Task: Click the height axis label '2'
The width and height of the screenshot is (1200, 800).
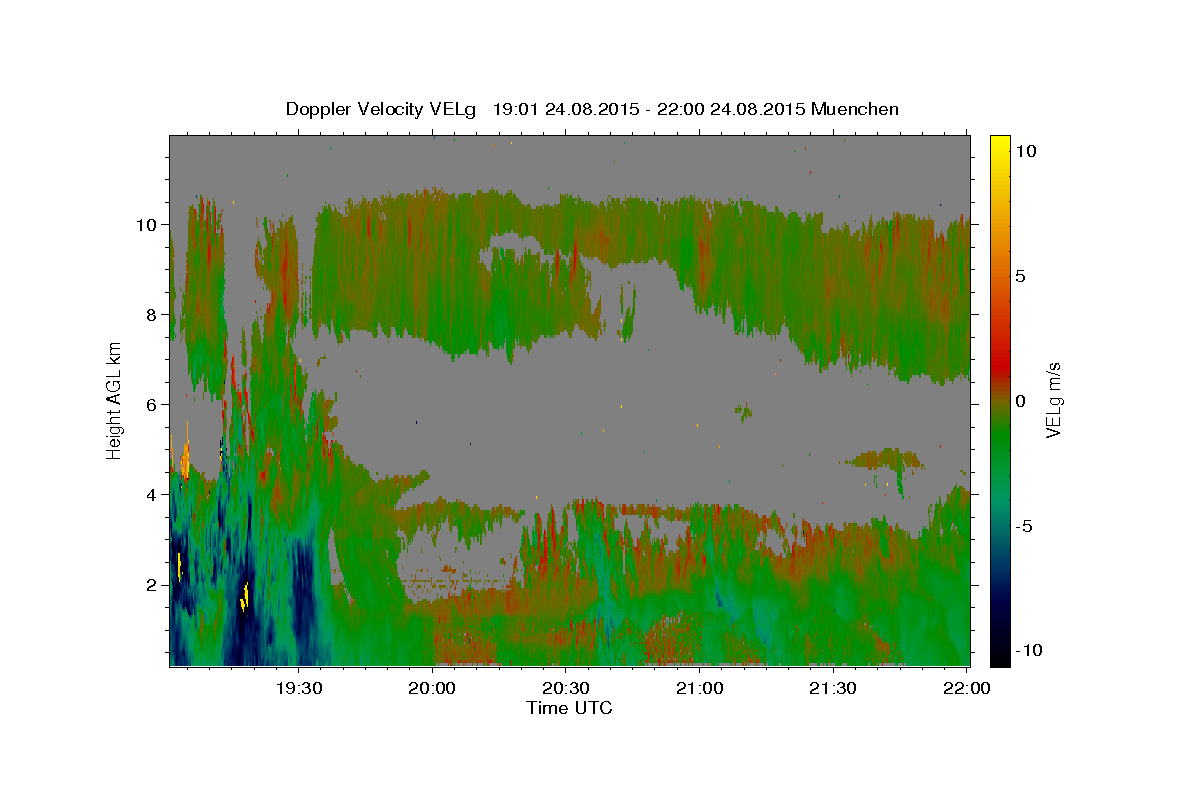Action: [x=151, y=584]
